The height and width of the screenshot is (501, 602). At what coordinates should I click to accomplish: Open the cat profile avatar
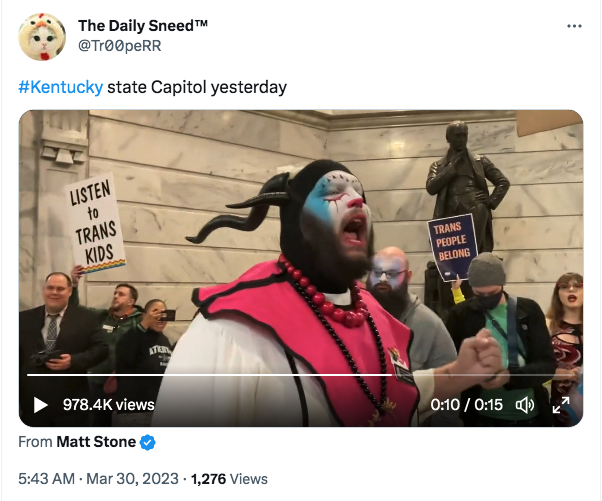coord(42,36)
